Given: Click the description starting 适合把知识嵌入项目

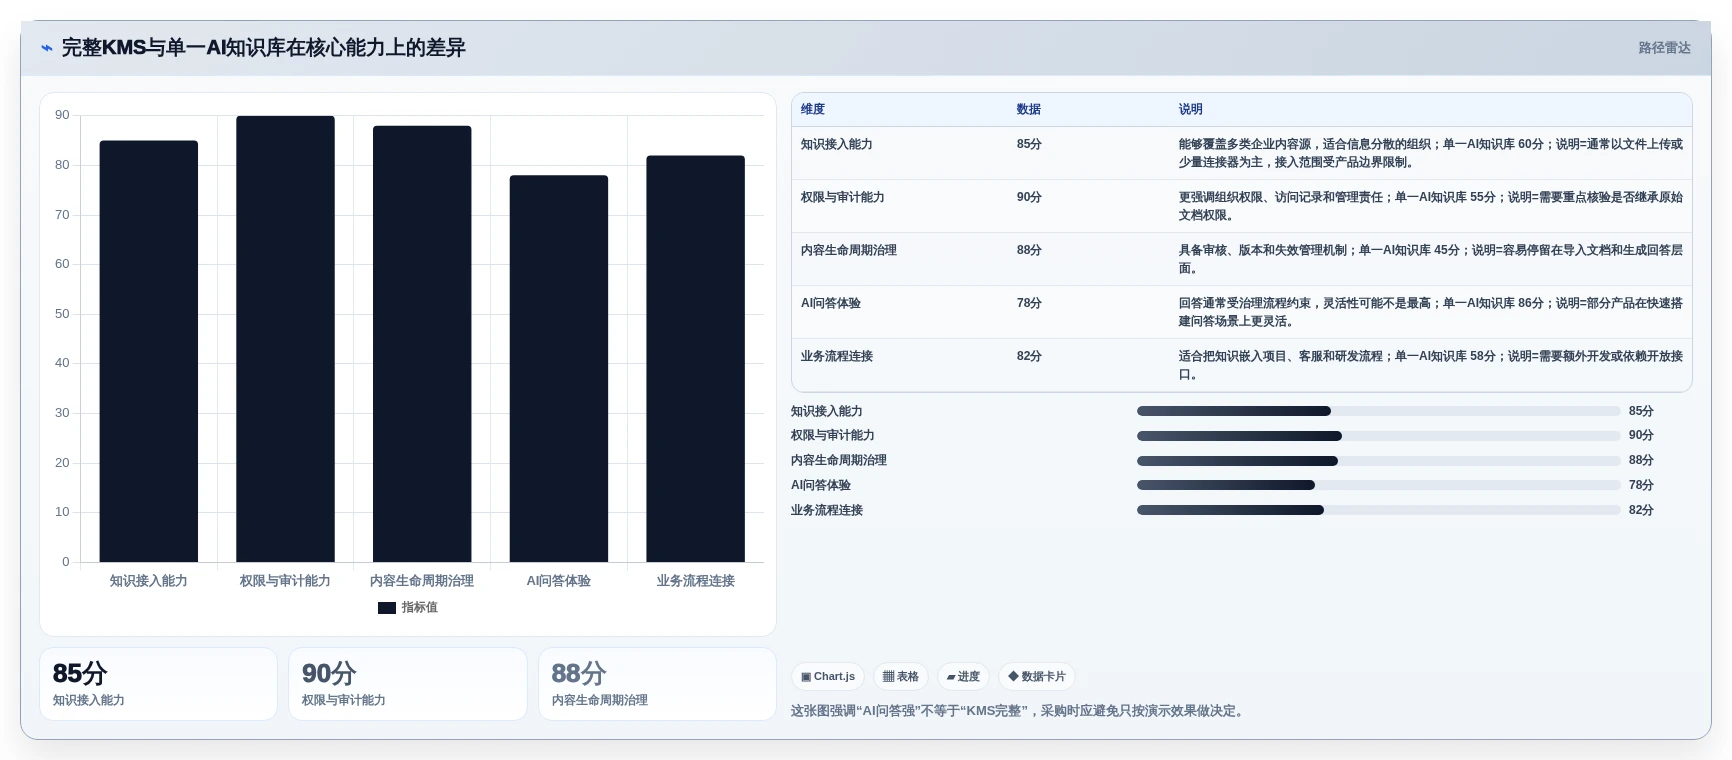Looking at the screenshot, I should (x=1430, y=365).
